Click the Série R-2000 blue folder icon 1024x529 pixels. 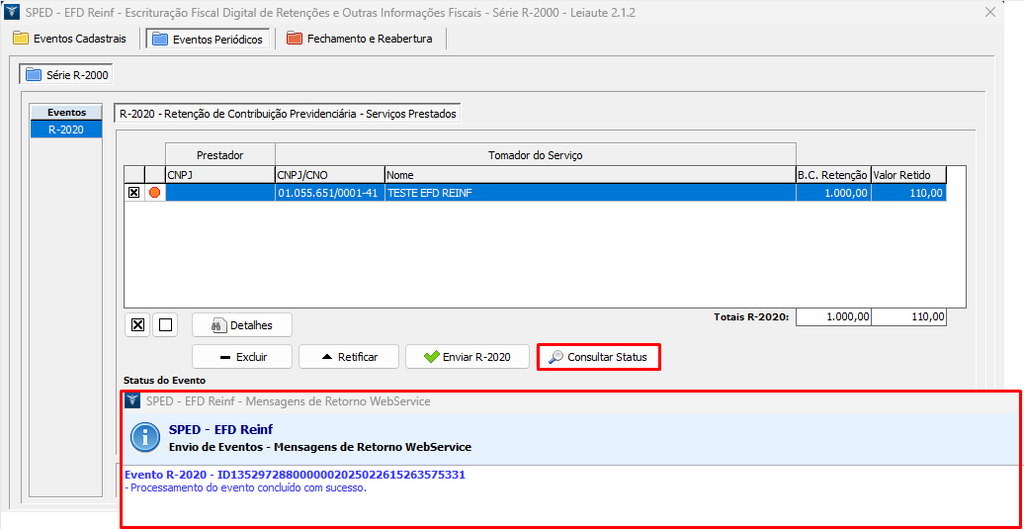33,75
